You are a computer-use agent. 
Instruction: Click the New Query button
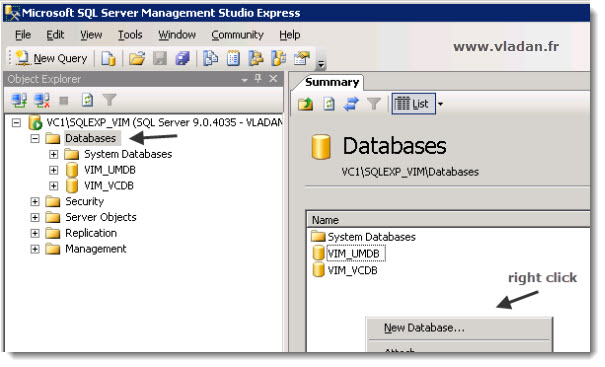(52, 59)
